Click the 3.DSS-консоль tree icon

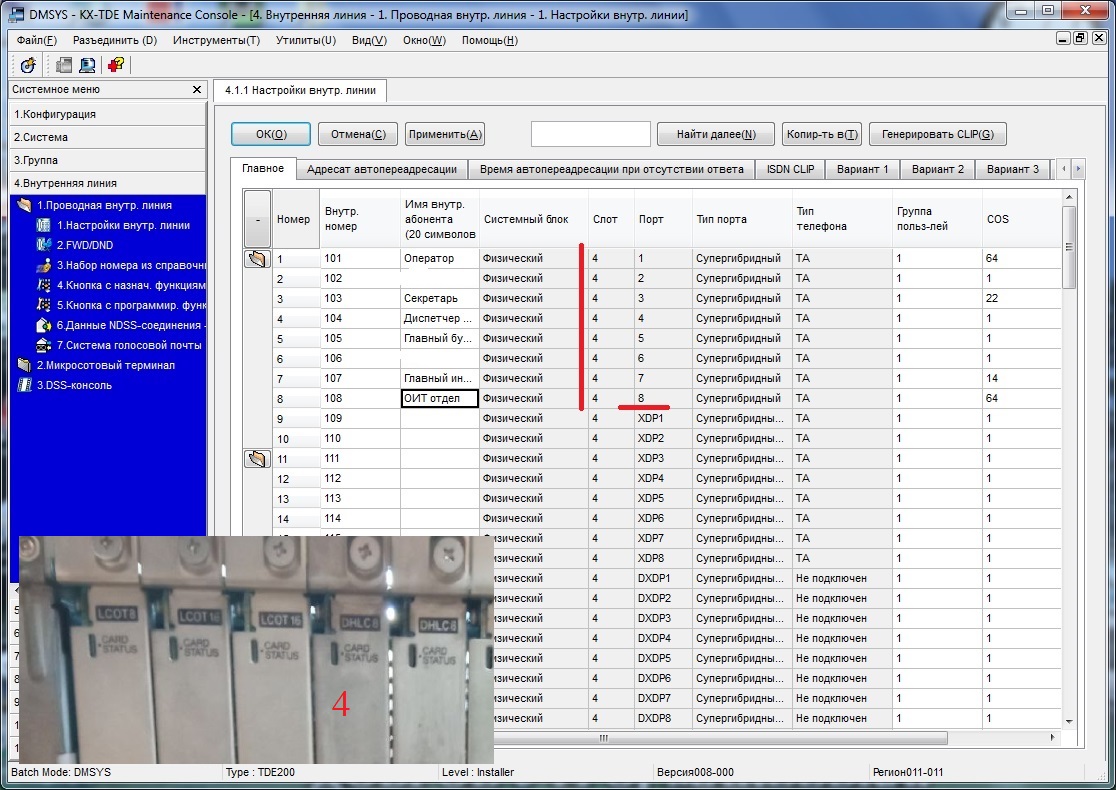click(25, 385)
